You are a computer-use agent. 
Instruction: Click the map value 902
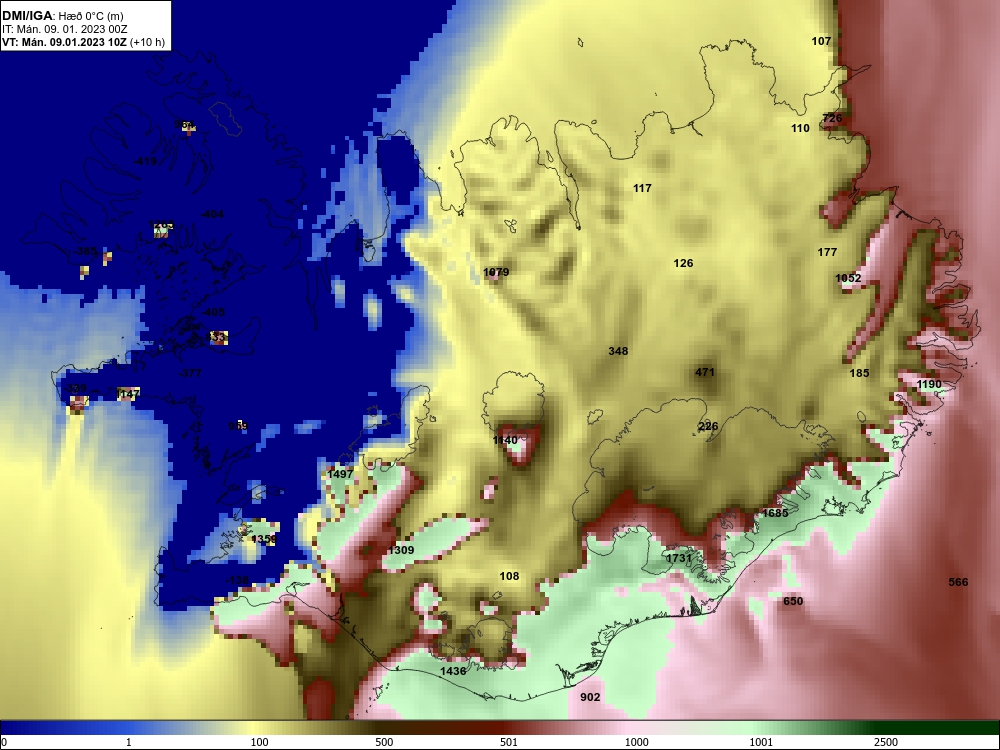[590, 697]
